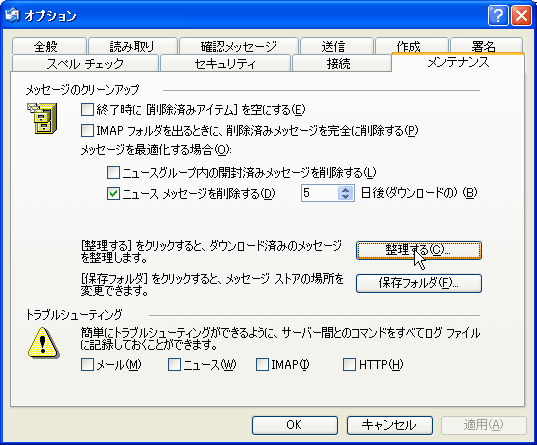Viewport: 537px width, 445px height.
Task: Toggle IMAP purge deleted messages checkbox
Action: tap(87, 131)
